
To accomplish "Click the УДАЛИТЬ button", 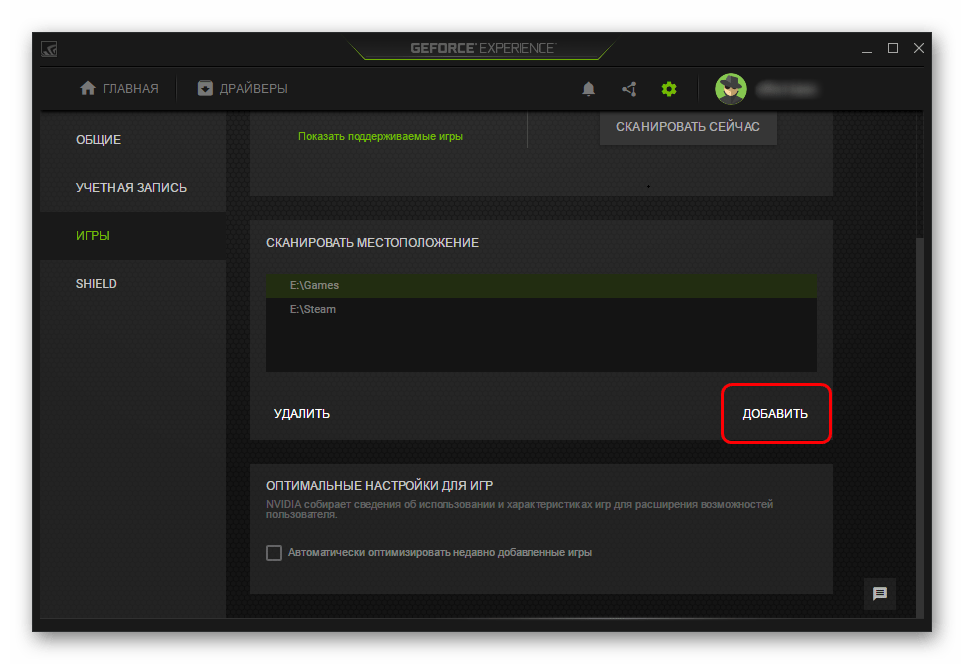I will coord(302,414).
